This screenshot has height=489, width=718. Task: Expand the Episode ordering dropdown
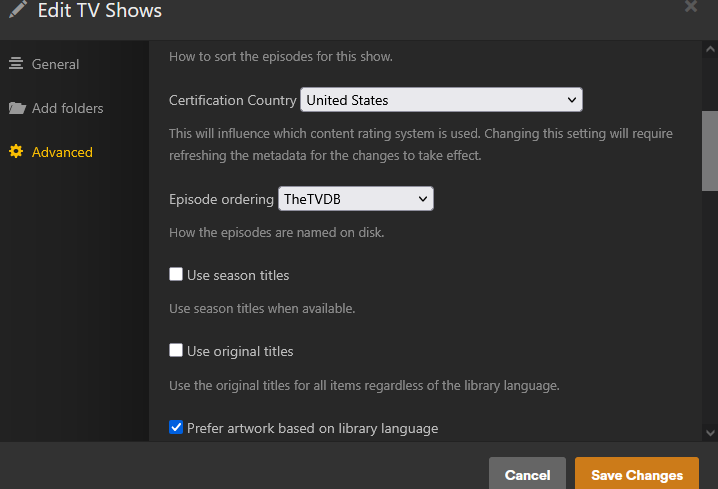pos(355,199)
